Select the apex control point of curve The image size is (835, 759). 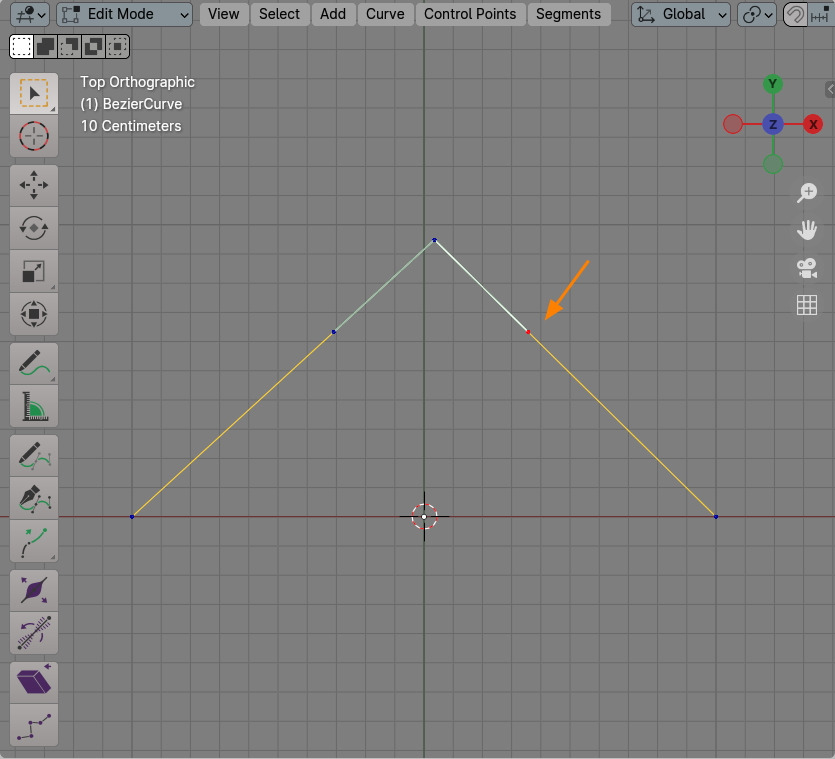click(x=435, y=240)
